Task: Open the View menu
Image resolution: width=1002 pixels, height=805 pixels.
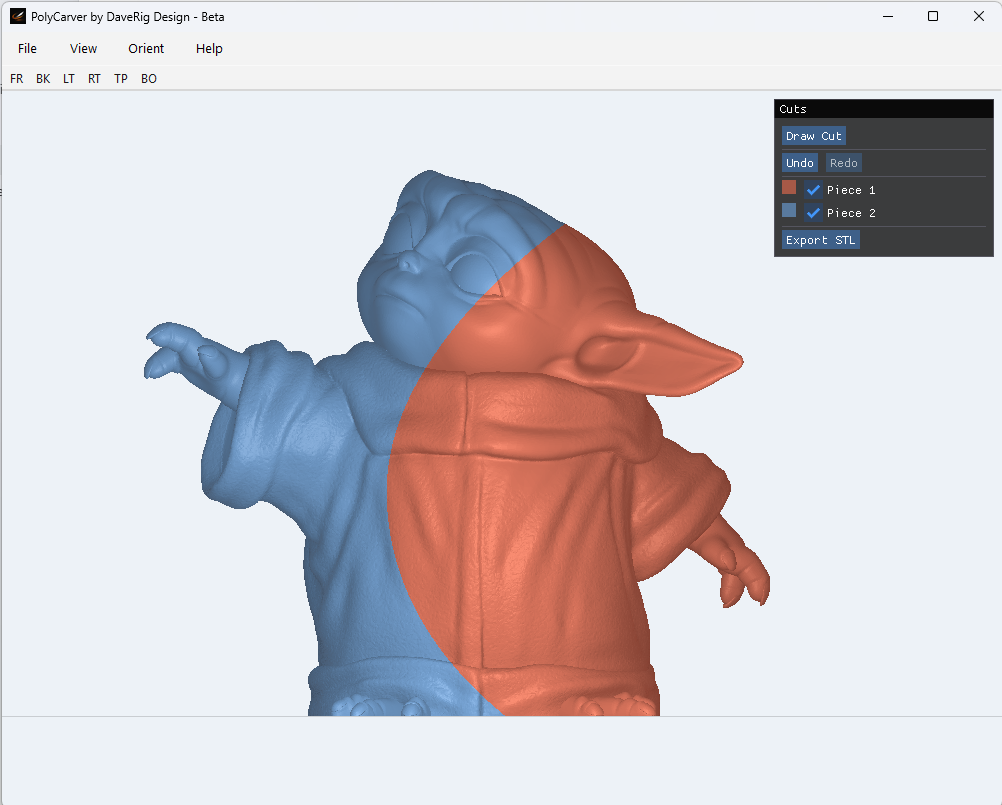Action: coord(83,49)
